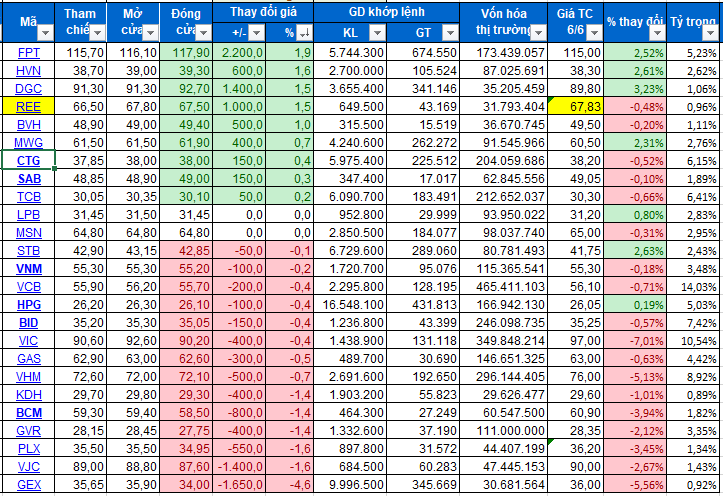The width and height of the screenshot is (723, 496).
Task: Open the KDH ticker link
Action: tap(29, 395)
